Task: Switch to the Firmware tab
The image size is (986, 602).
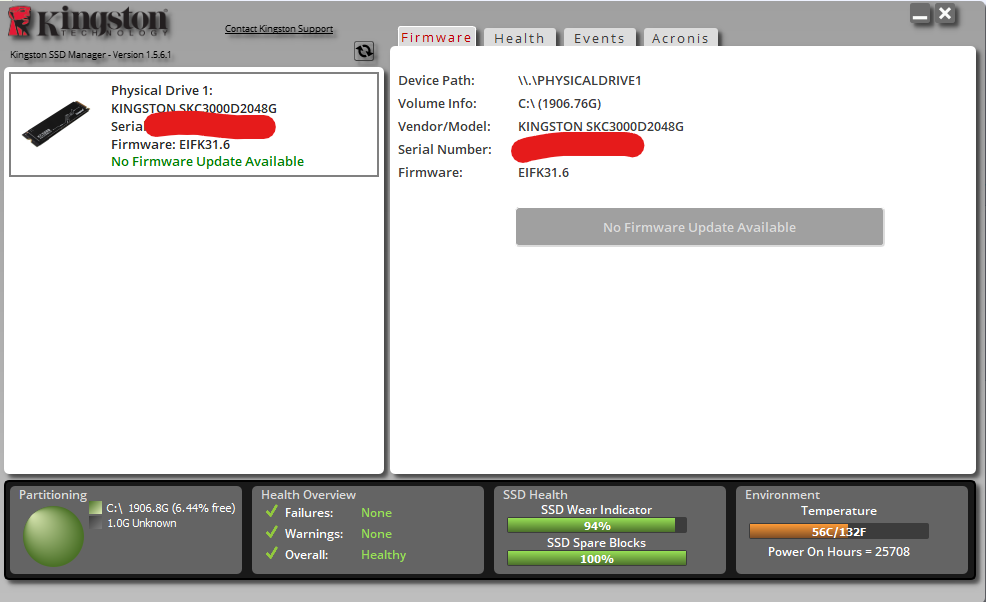Action: (436, 38)
